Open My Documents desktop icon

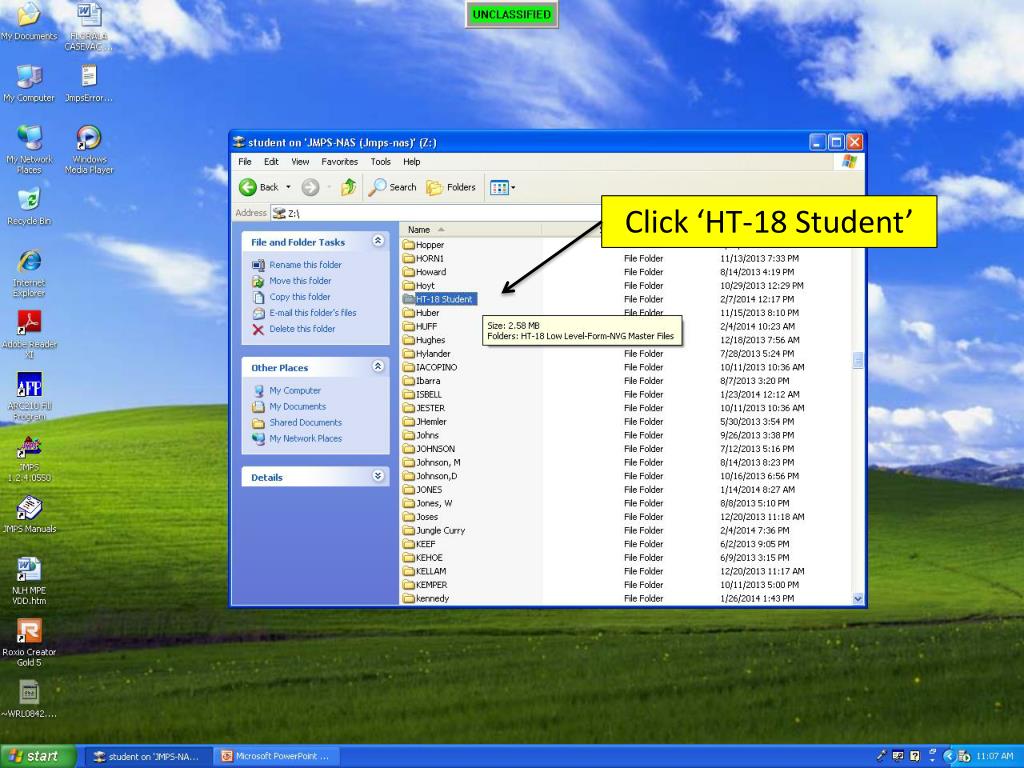[29, 21]
